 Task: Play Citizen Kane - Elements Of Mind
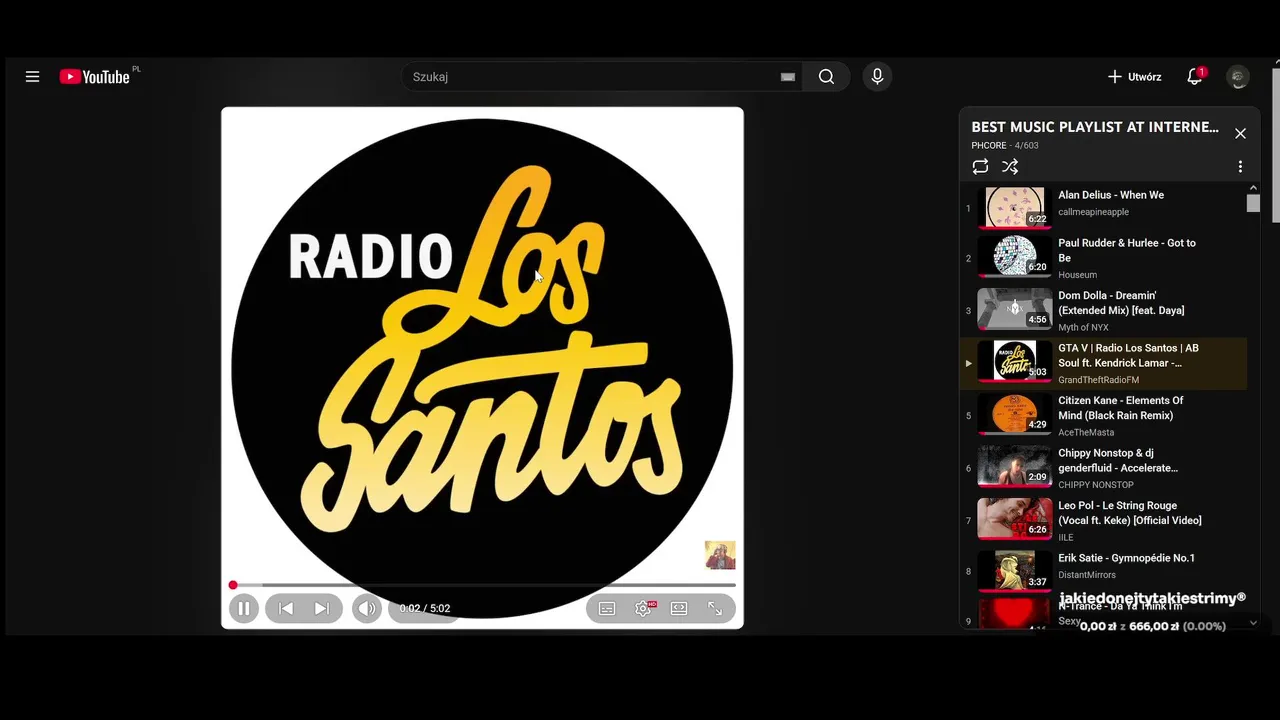(1121, 408)
